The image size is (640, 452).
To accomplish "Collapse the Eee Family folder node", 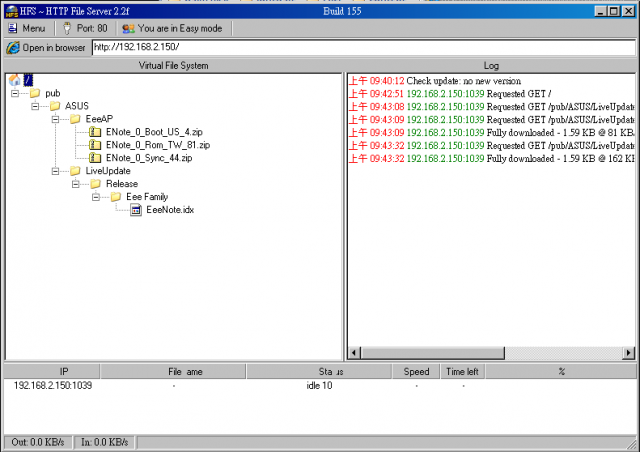I will (x=96, y=197).
